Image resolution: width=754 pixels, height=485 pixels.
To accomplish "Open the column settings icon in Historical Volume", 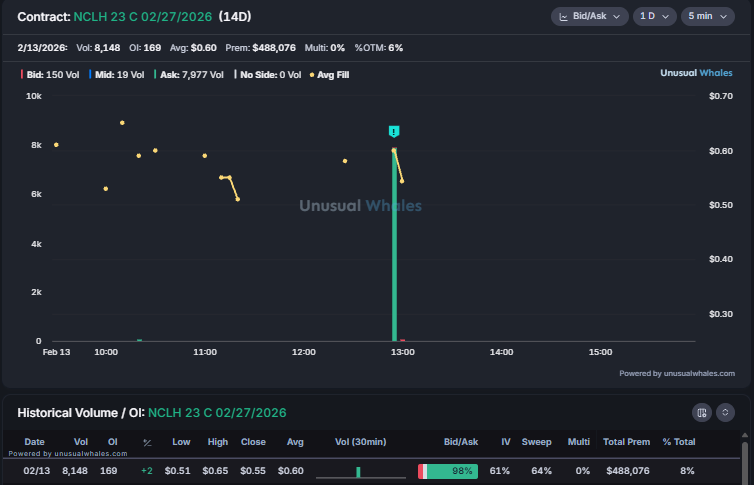I will [702, 412].
